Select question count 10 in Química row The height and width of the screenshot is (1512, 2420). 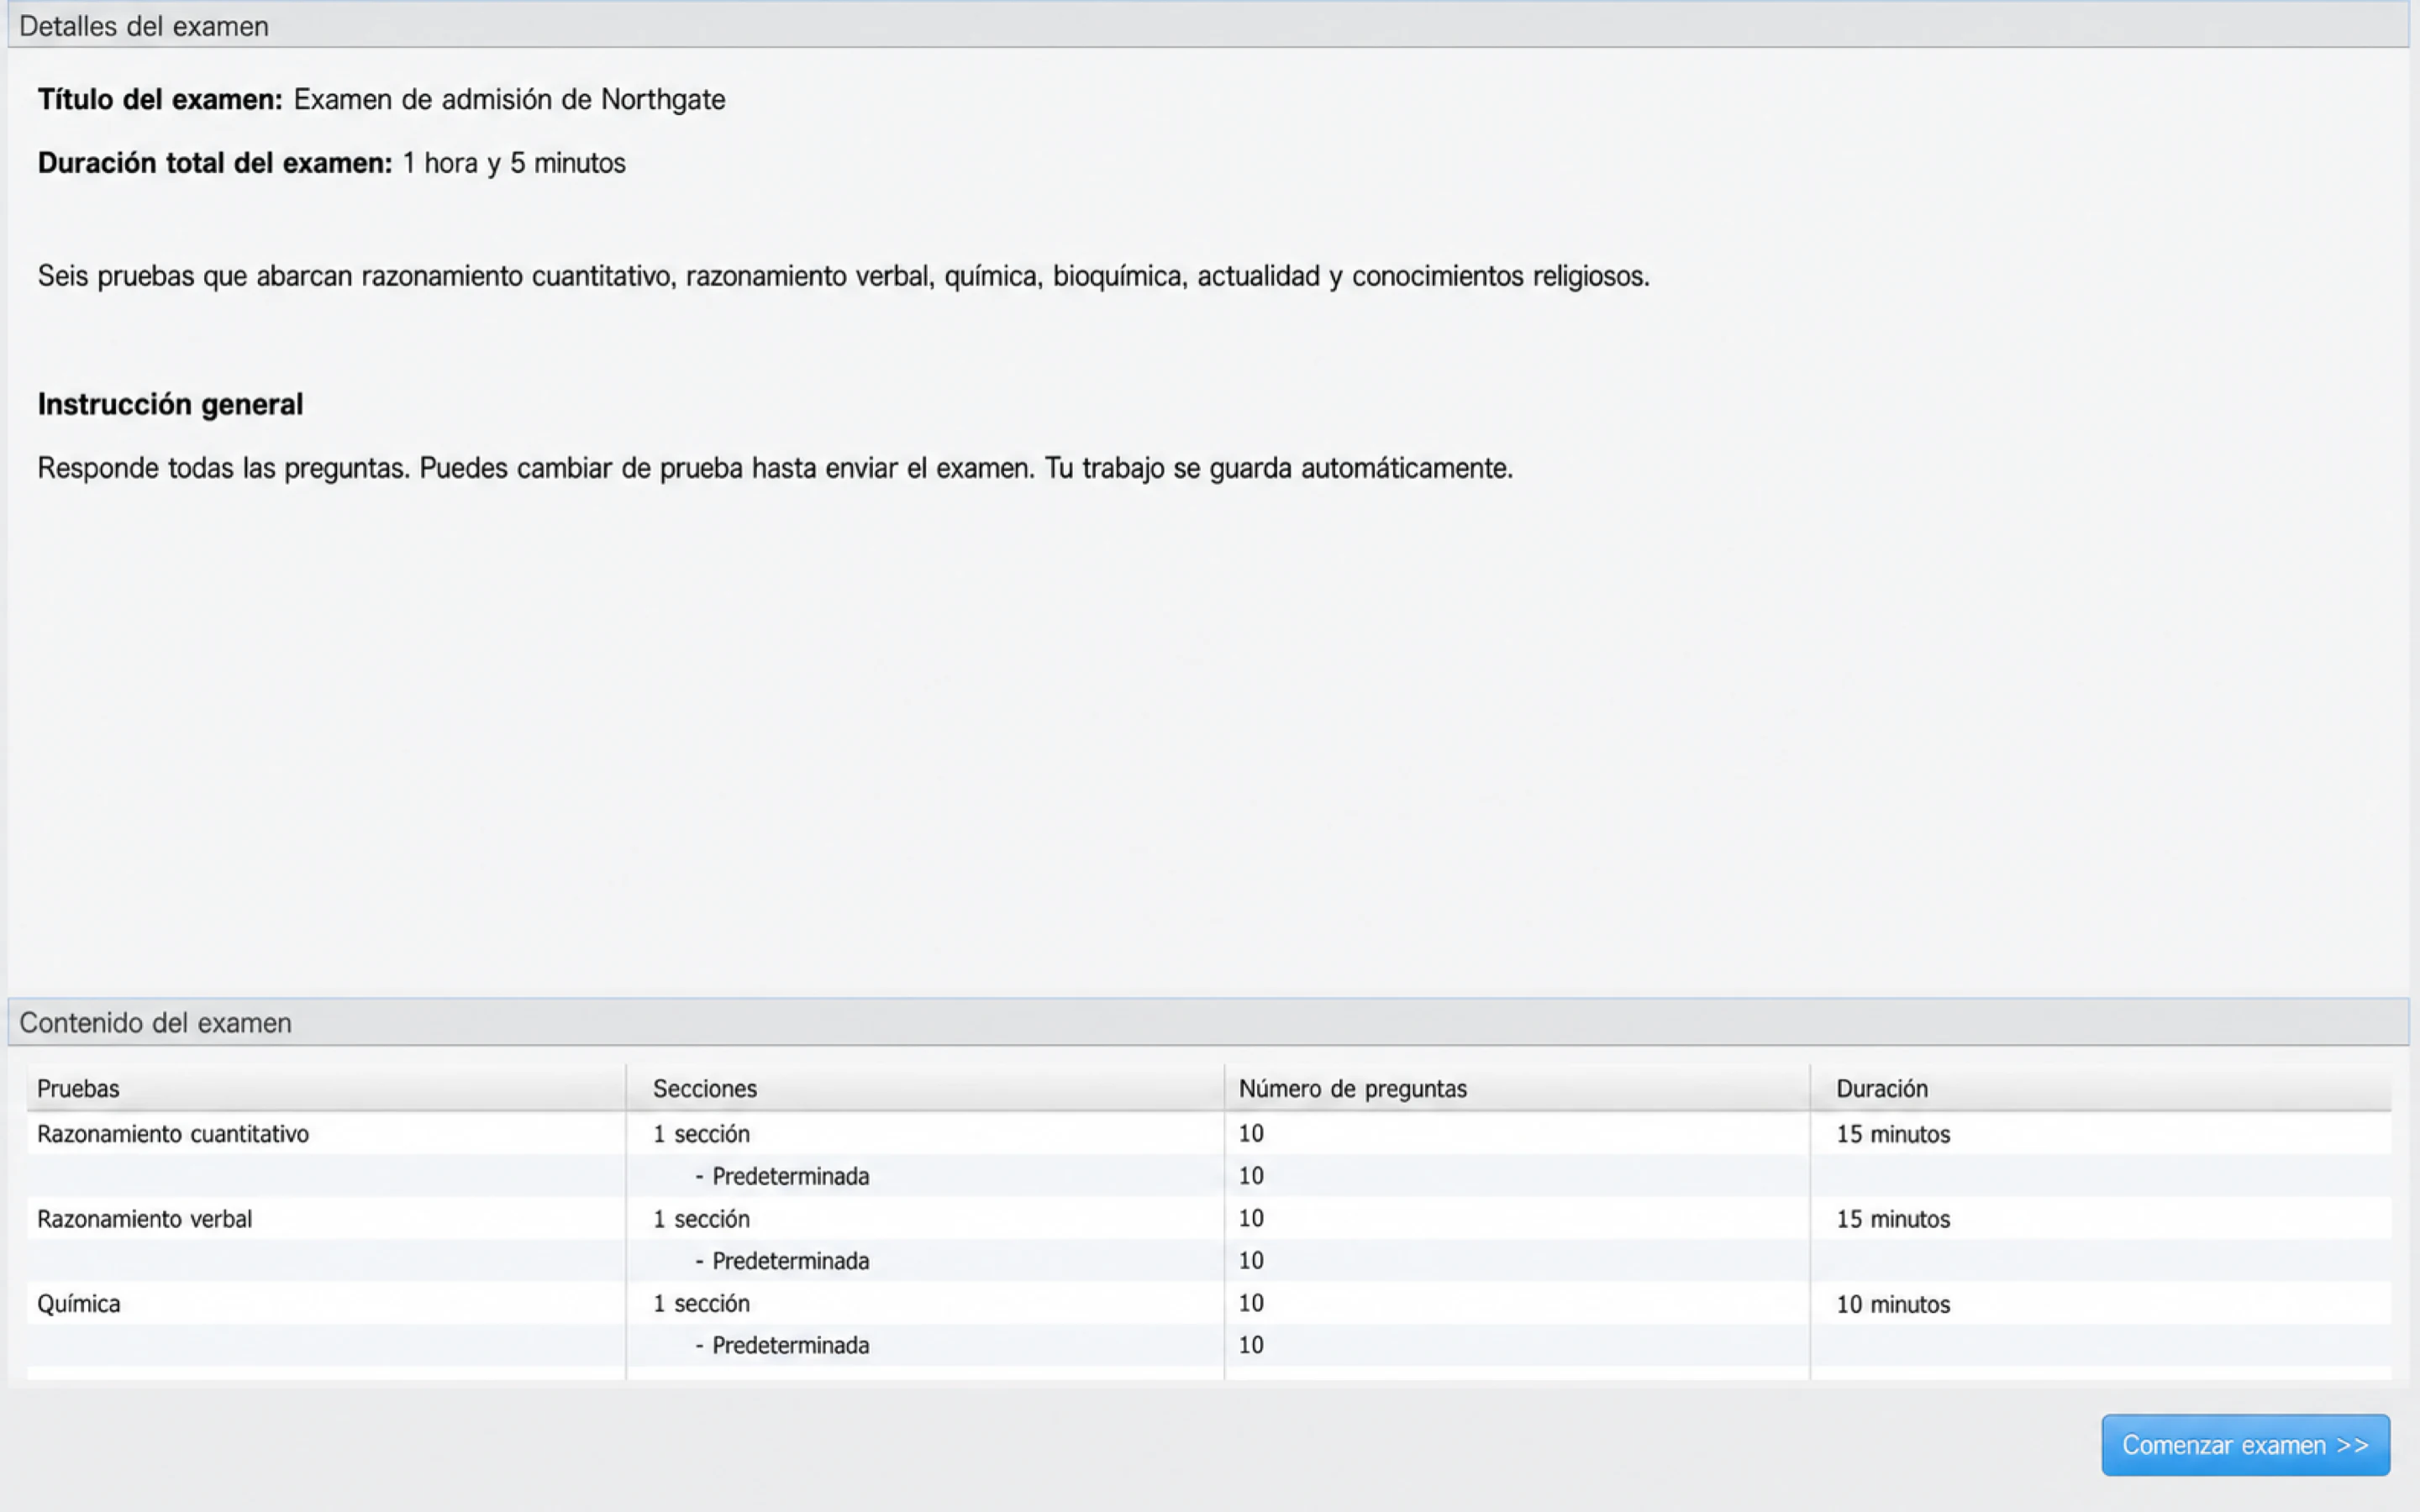(x=1251, y=1304)
